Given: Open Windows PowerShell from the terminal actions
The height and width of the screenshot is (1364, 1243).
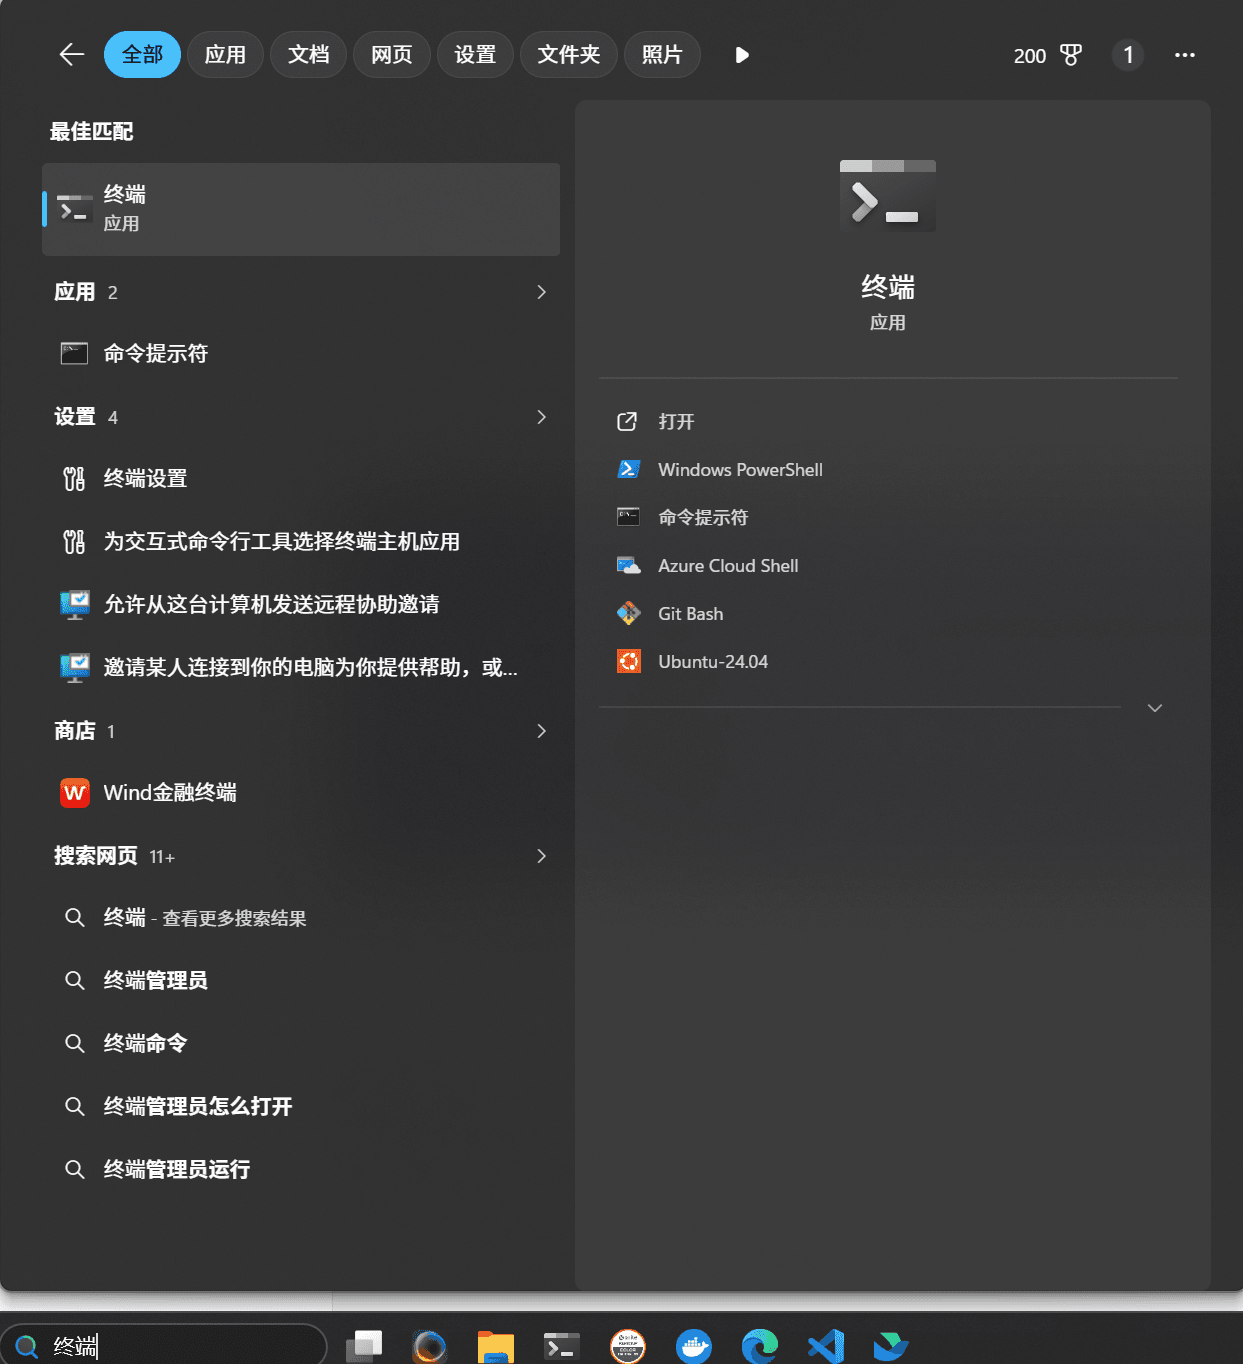Looking at the screenshot, I should [740, 470].
